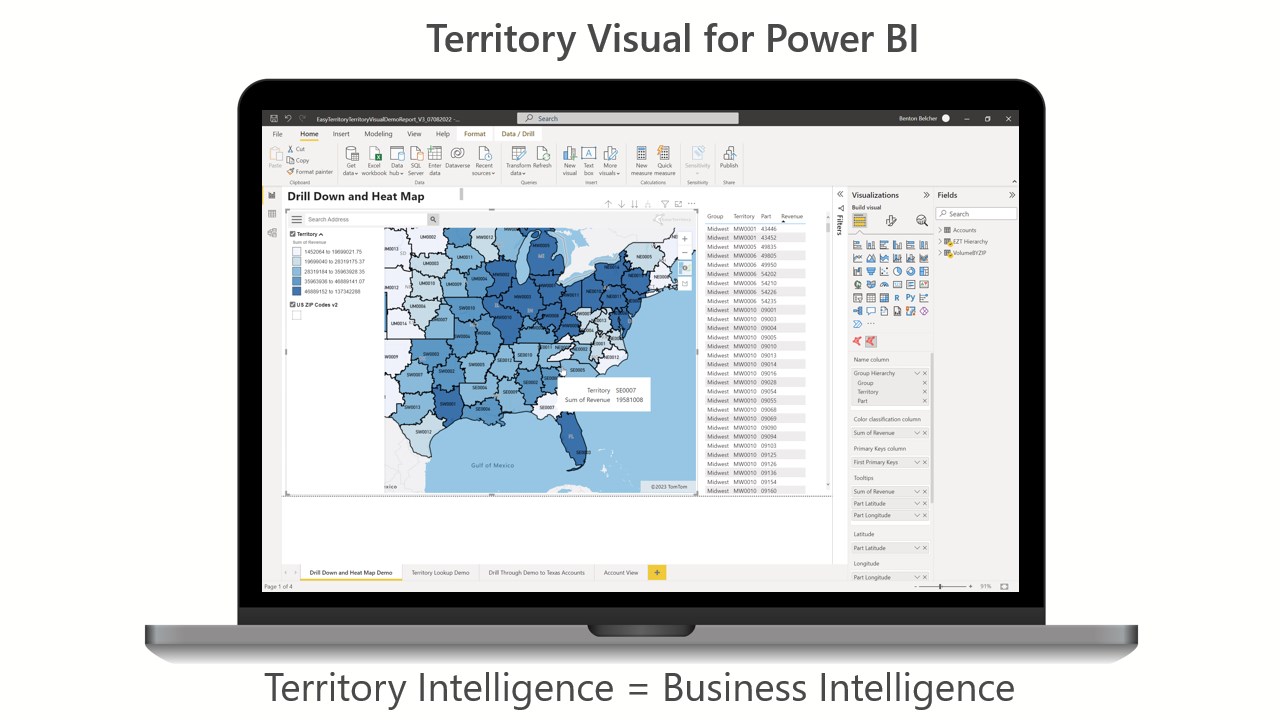
Task: Click the Fields pane Search box
Action: tap(976, 214)
